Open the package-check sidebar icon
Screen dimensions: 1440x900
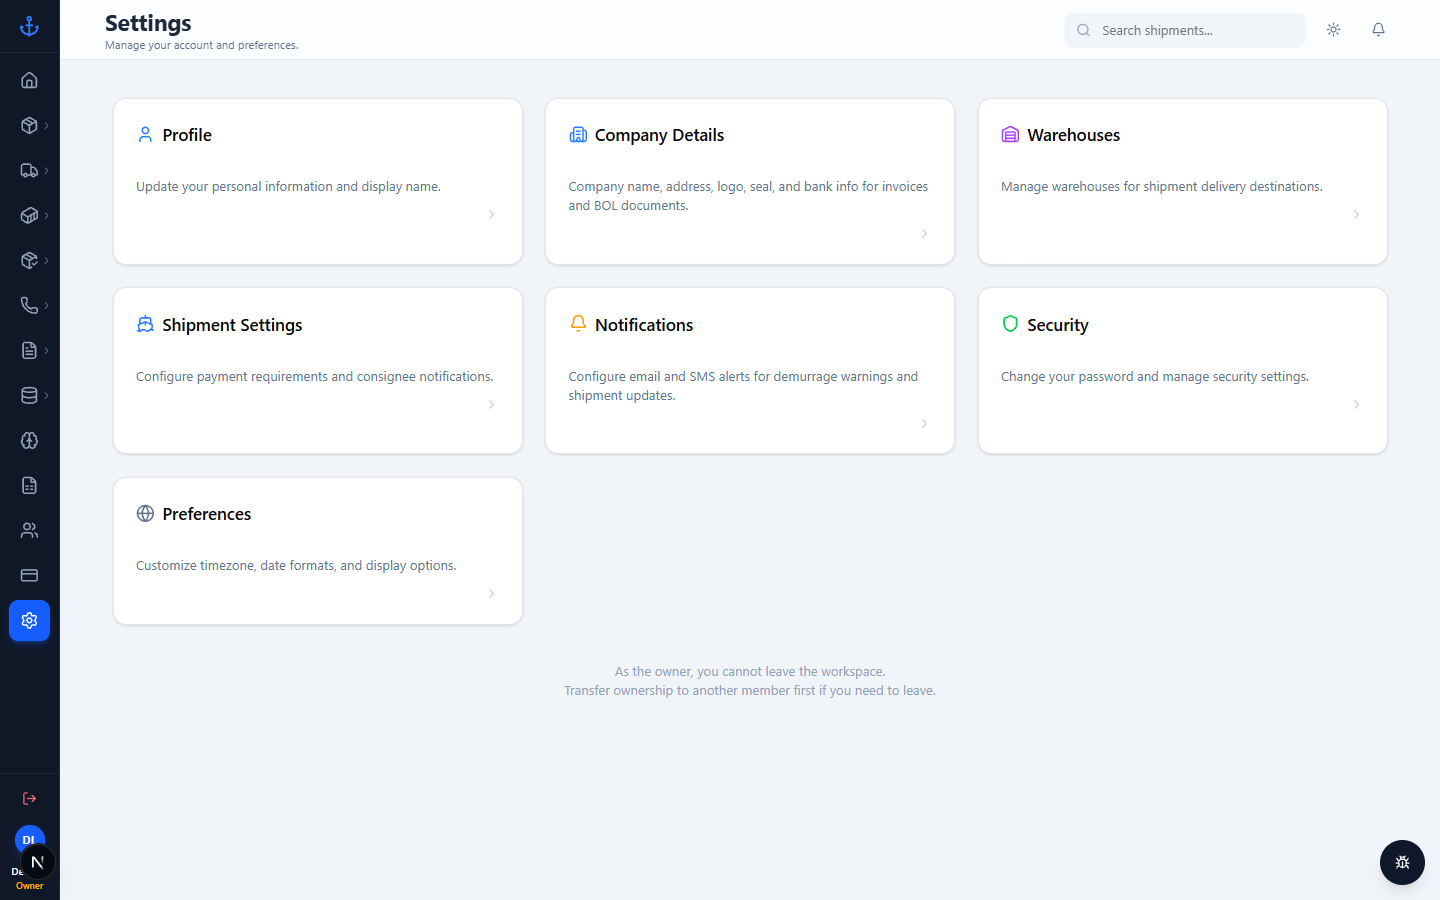[29, 260]
